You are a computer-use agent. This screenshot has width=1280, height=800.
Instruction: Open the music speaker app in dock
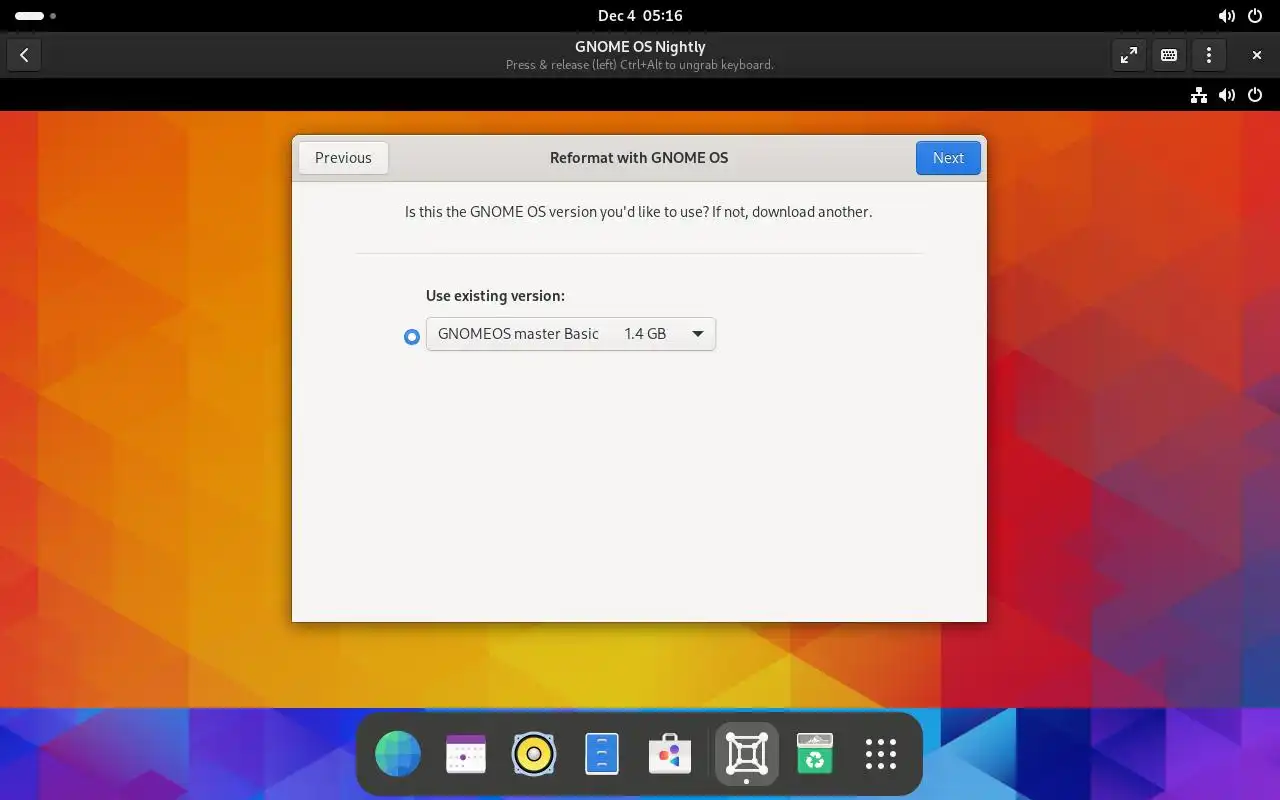tap(534, 754)
